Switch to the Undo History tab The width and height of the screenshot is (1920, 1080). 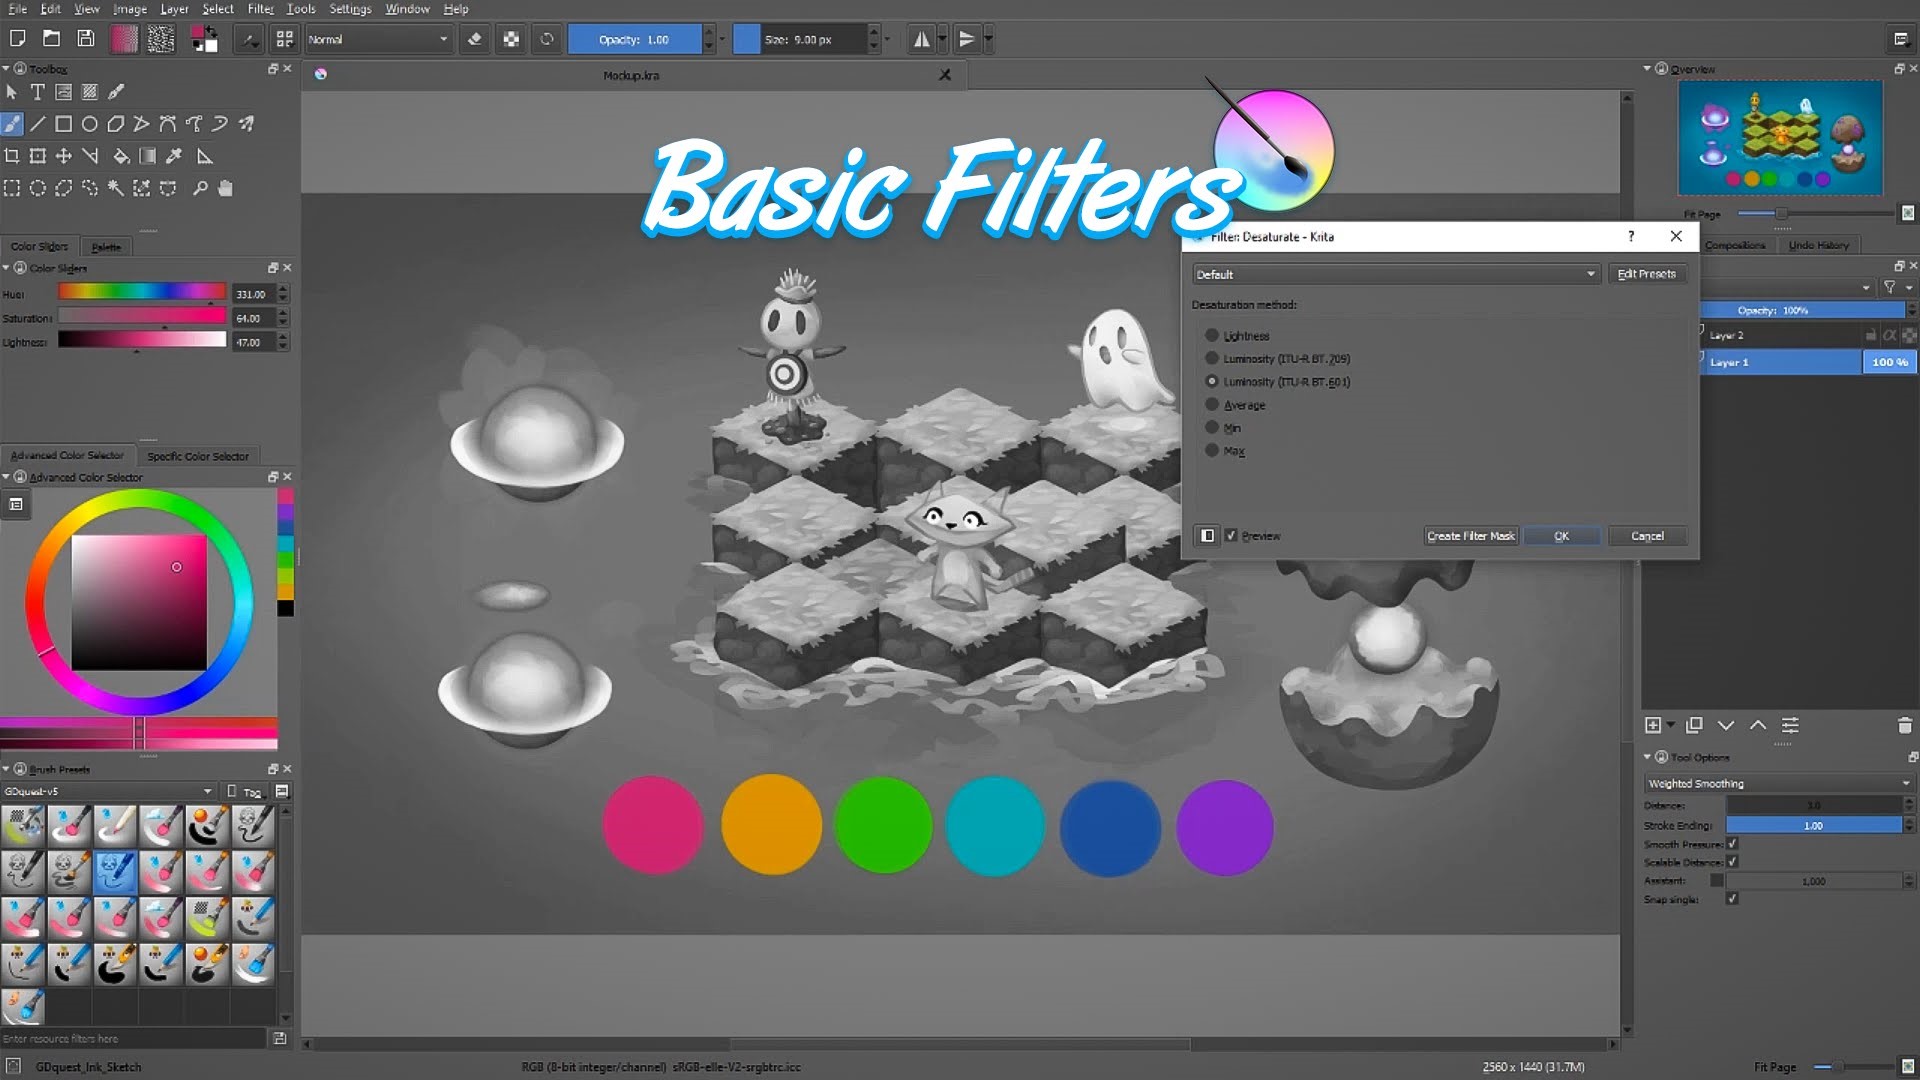point(1818,245)
